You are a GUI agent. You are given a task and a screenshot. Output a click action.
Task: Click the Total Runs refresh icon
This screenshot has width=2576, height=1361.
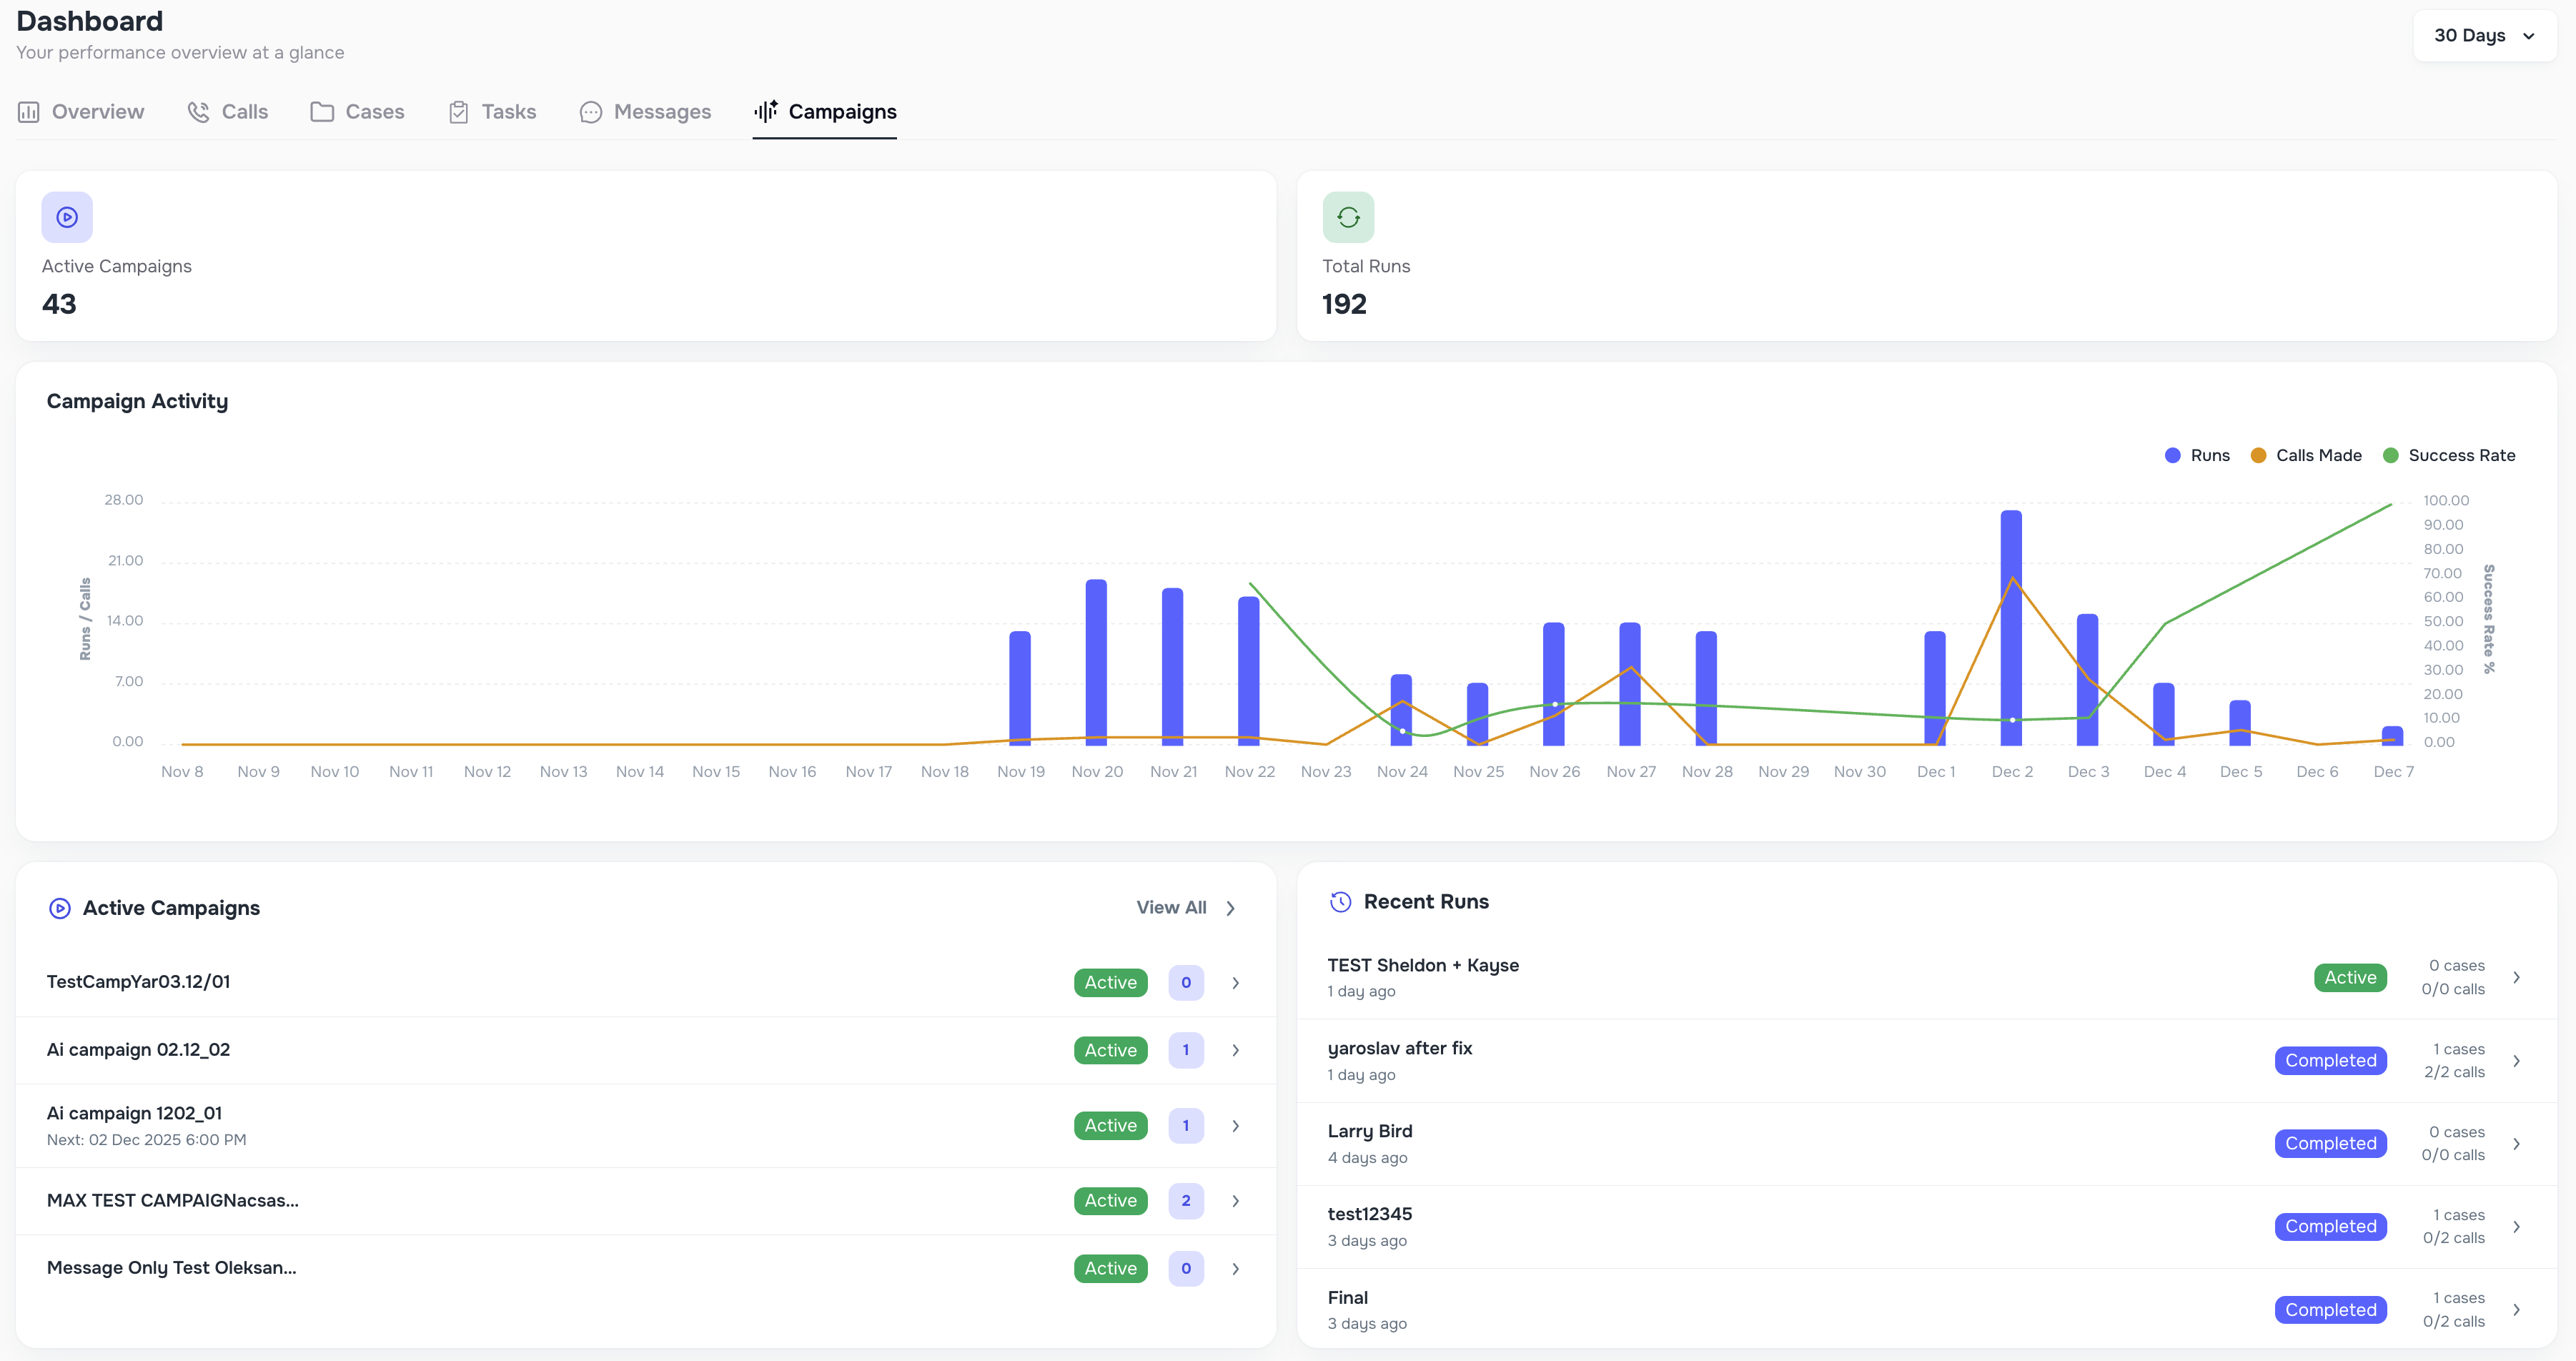1348,216
